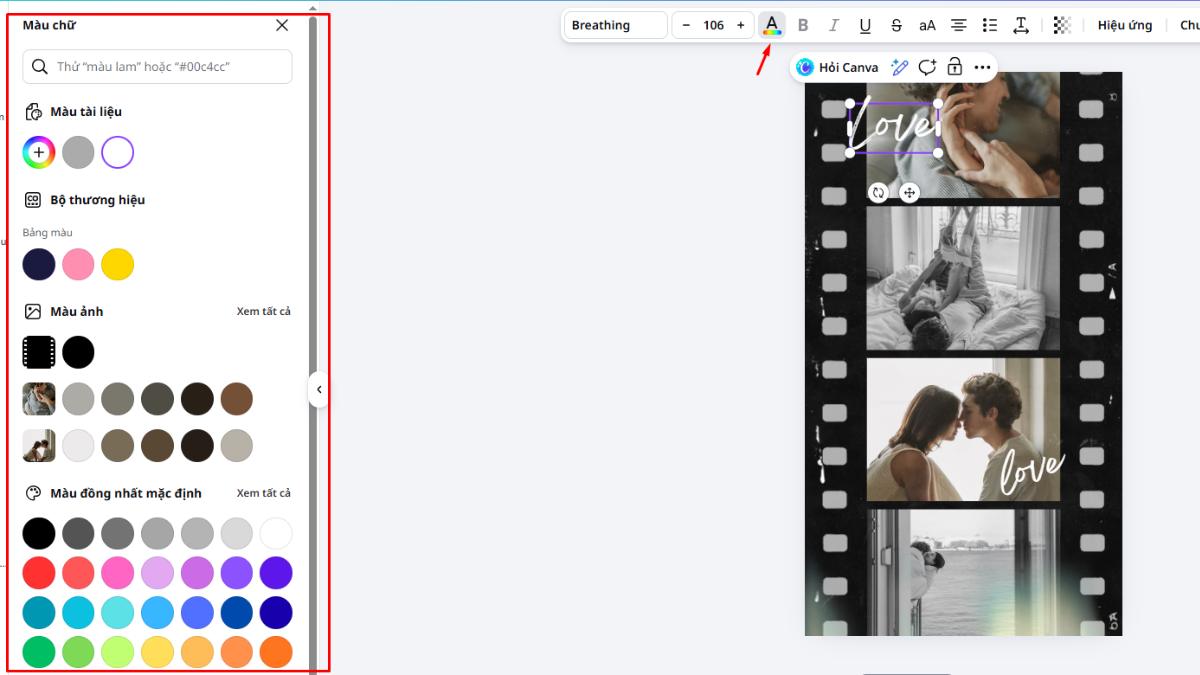Apply strikethrough to text
The height and width of the screenshot is (675, 1200).
point(896,25)
